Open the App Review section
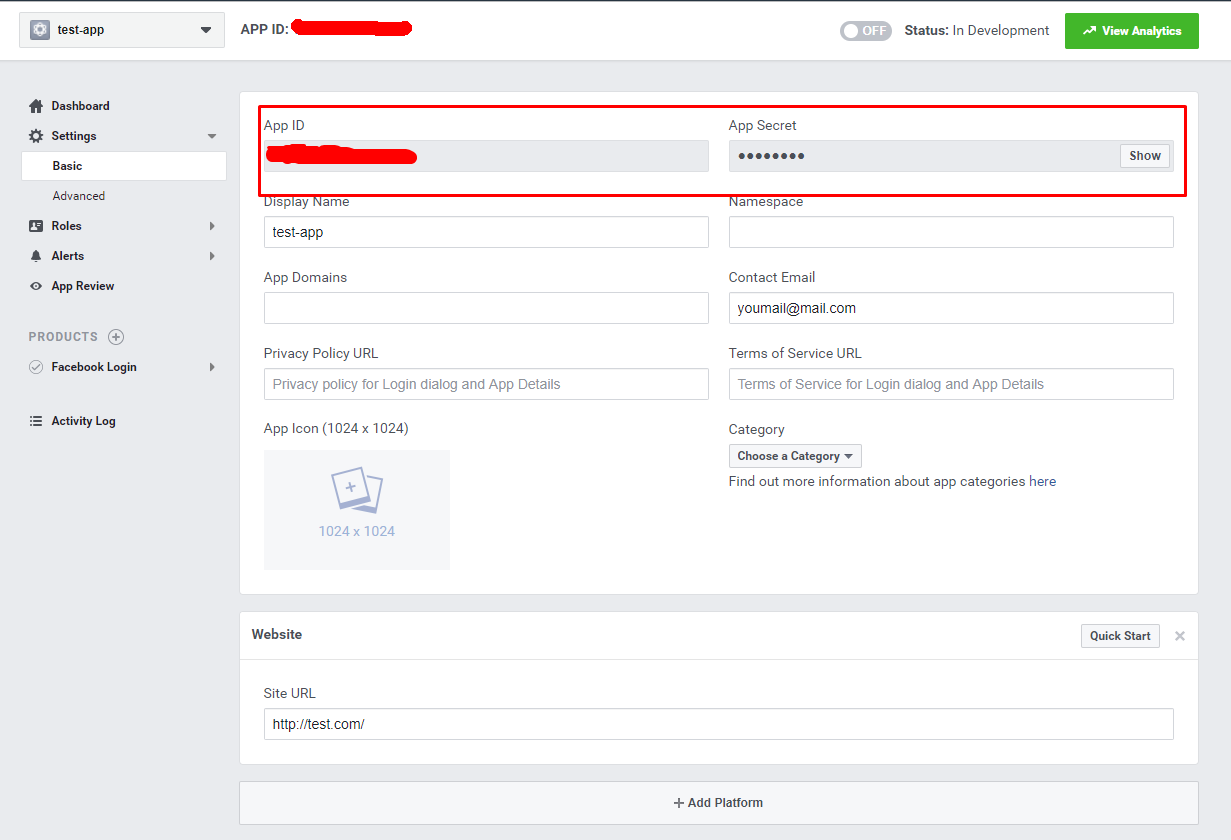This screenshot has height=840, width=1231. click(x=83, y=286)
